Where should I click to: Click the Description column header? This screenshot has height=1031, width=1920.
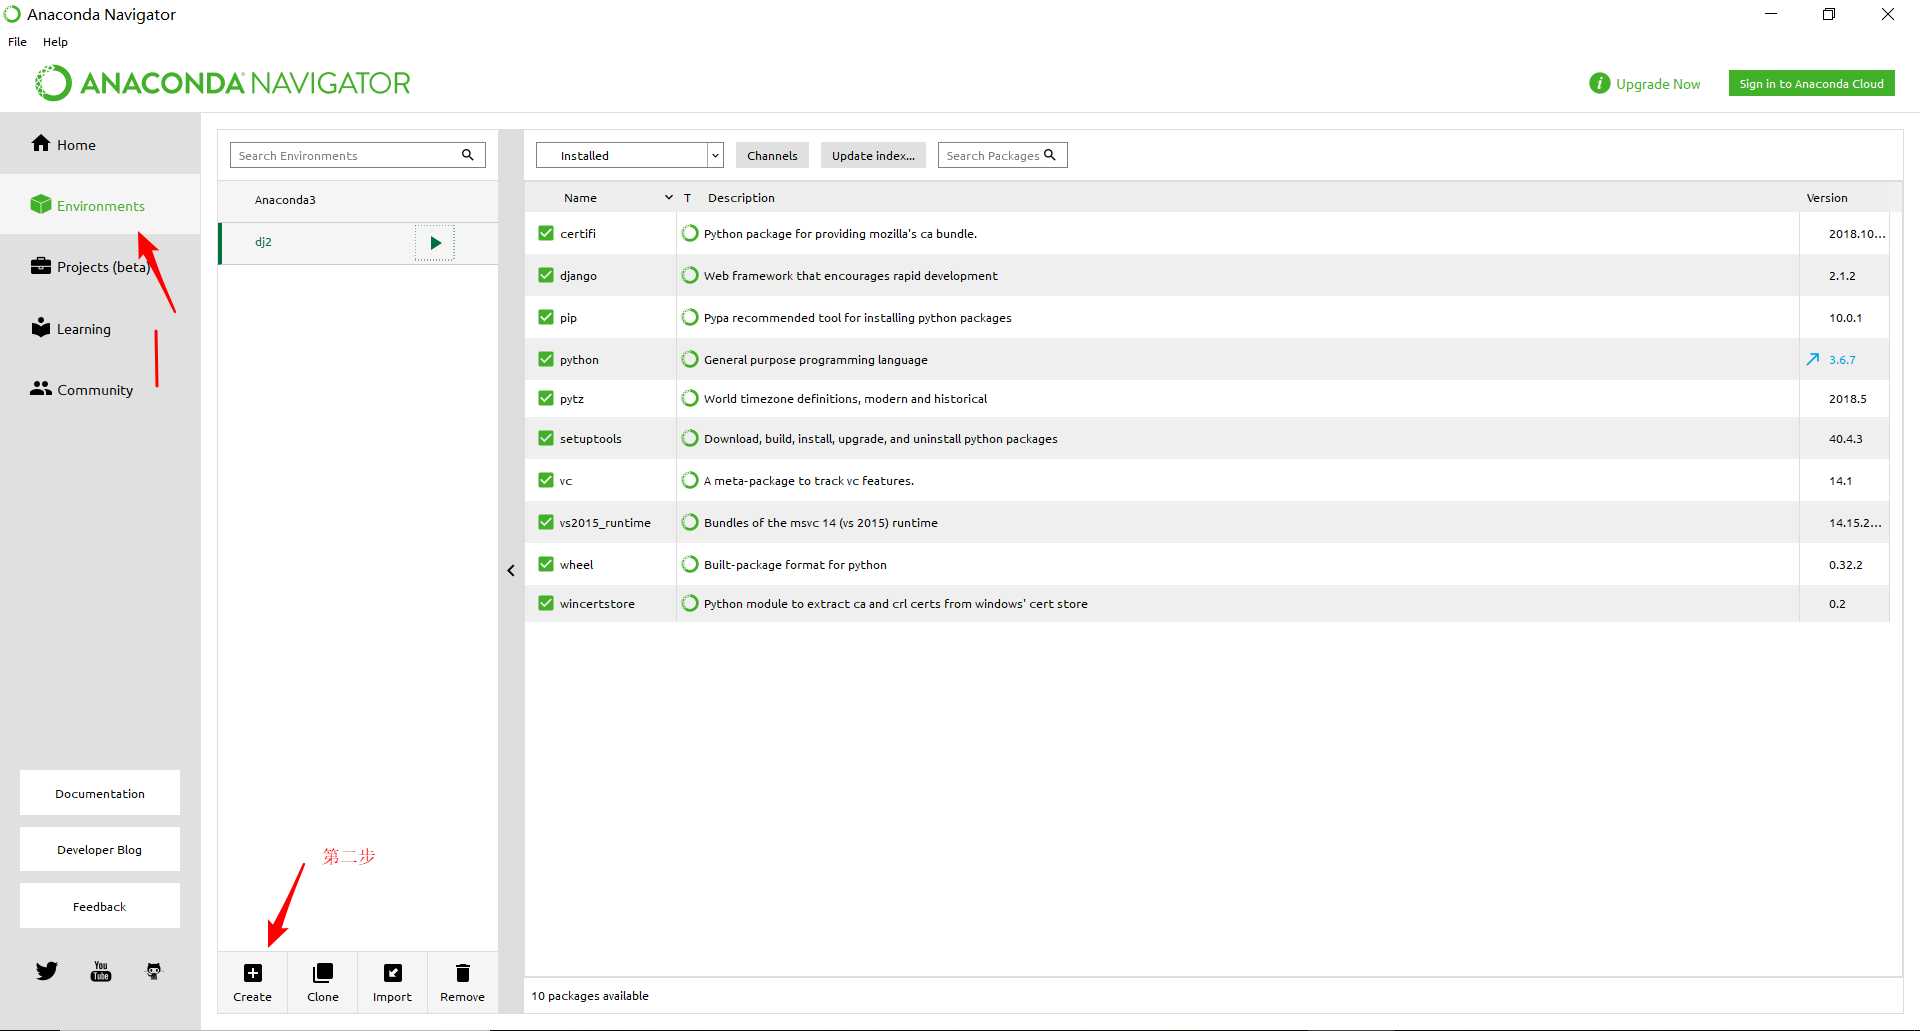741,197
